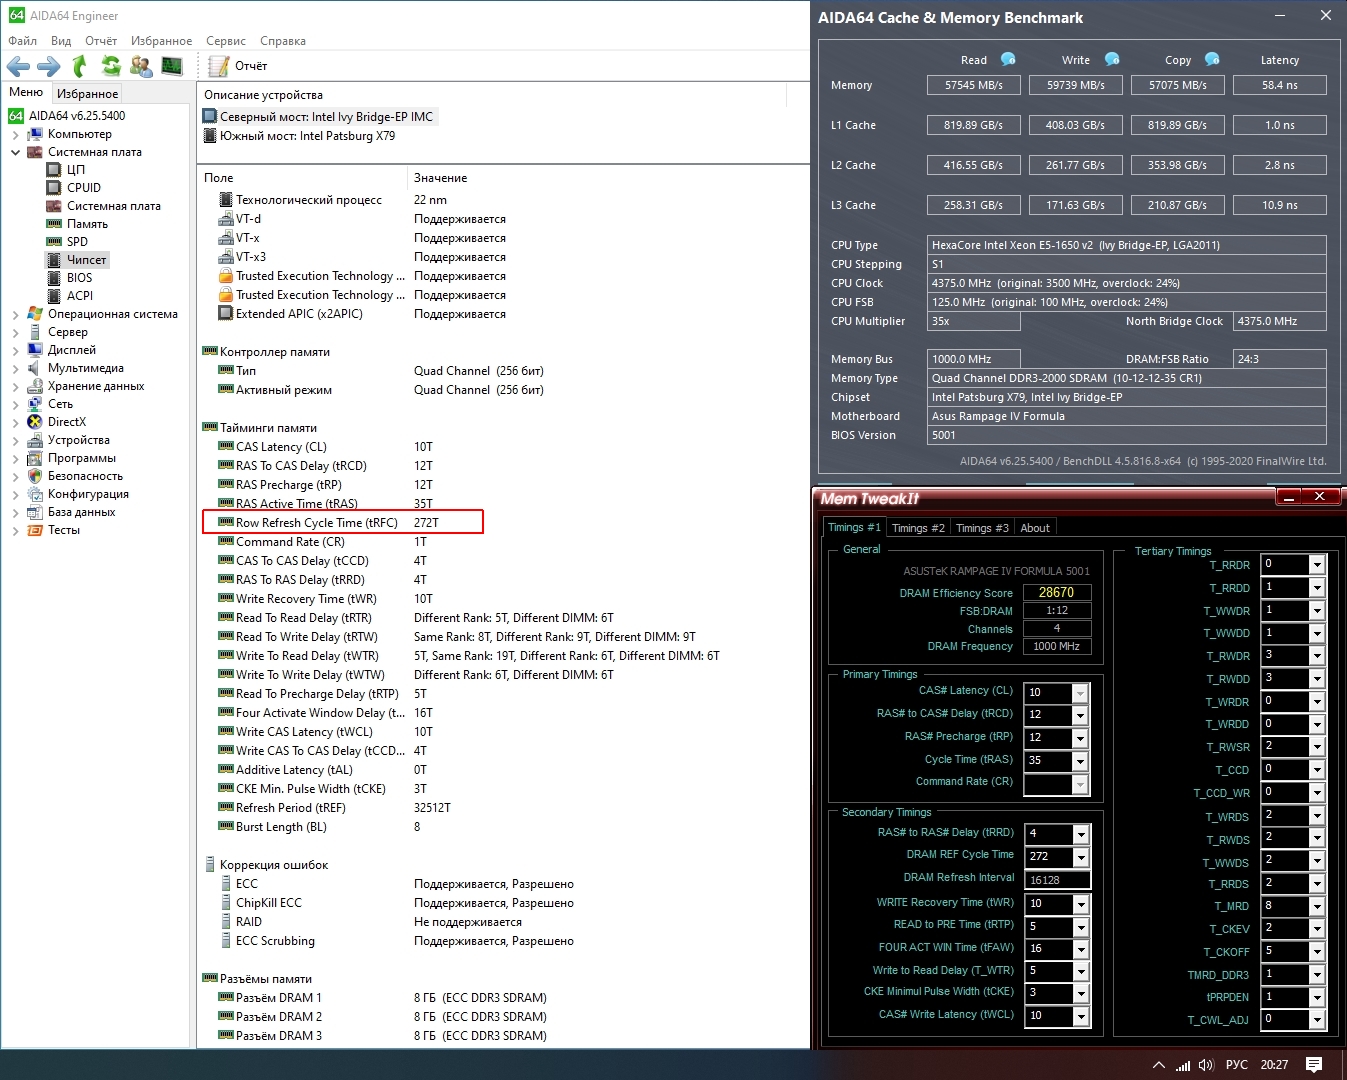This screenshot has height=1080, width=1347.
Task: Select Безопасность in the sidebar tree
Action: tap(85, 476)
